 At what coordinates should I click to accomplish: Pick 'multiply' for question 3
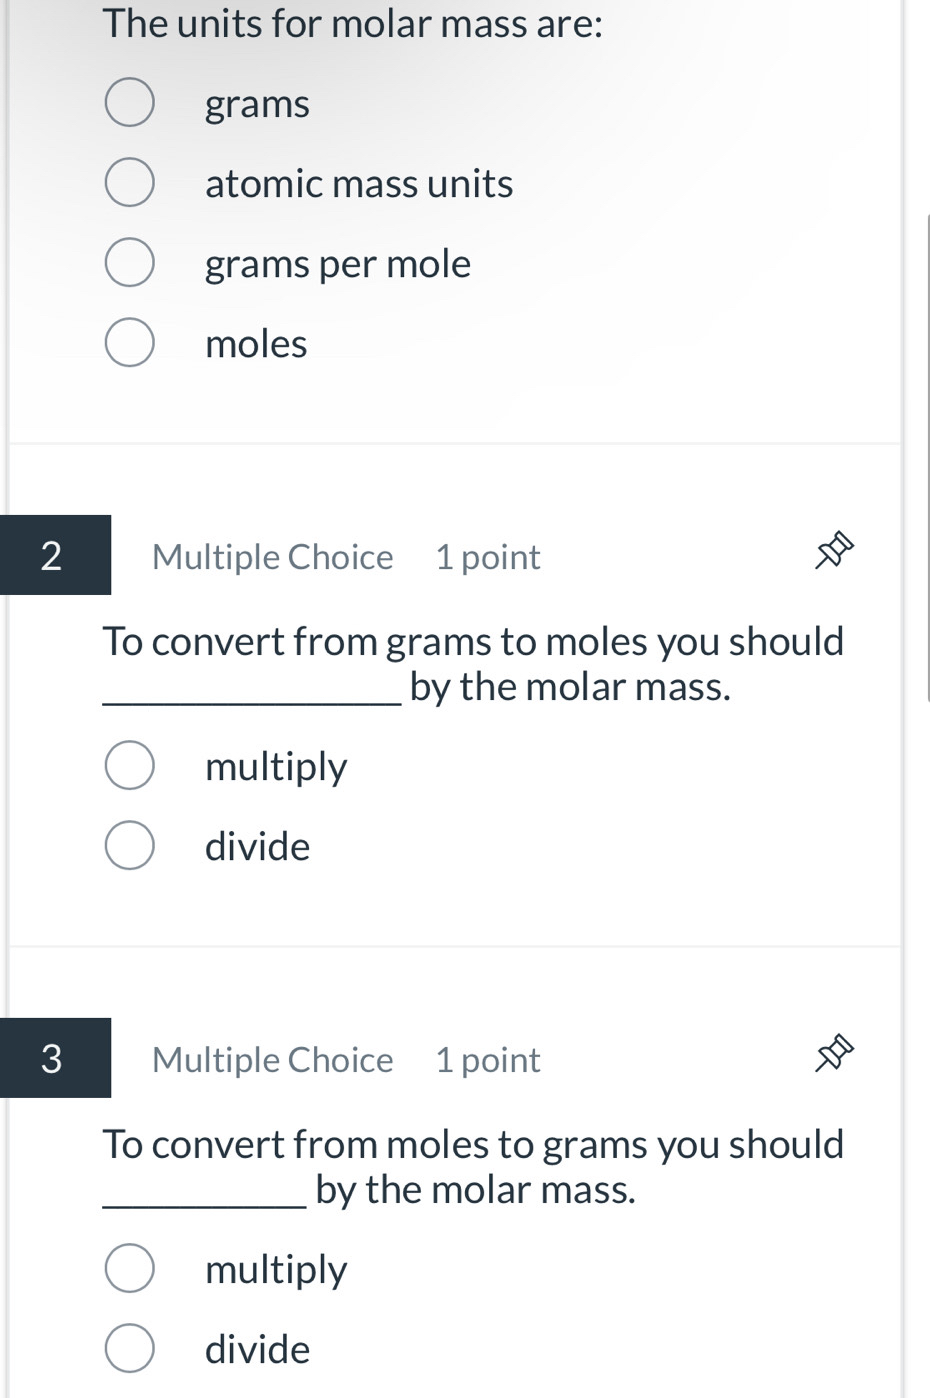[x=129, y=1267]
